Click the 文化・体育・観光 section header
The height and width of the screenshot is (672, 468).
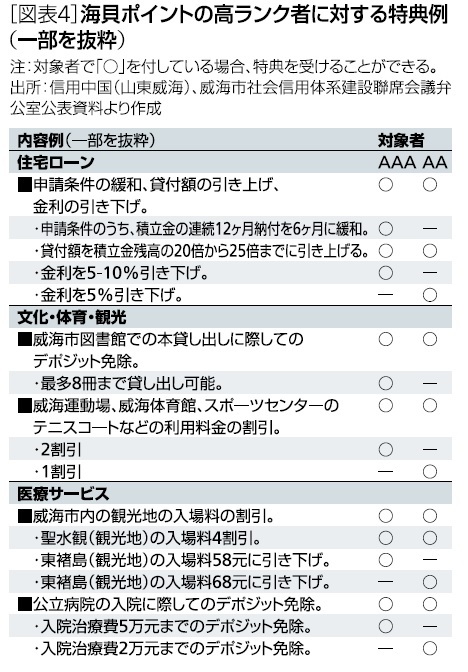pos(72,318)
